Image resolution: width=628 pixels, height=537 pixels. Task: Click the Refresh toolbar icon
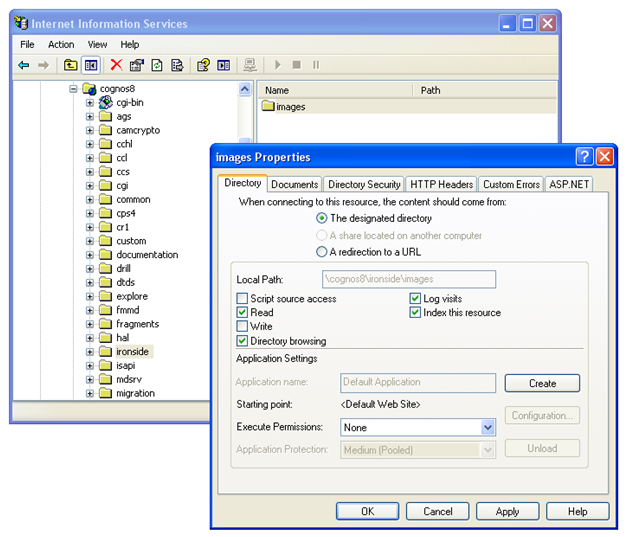pos(157,65)
